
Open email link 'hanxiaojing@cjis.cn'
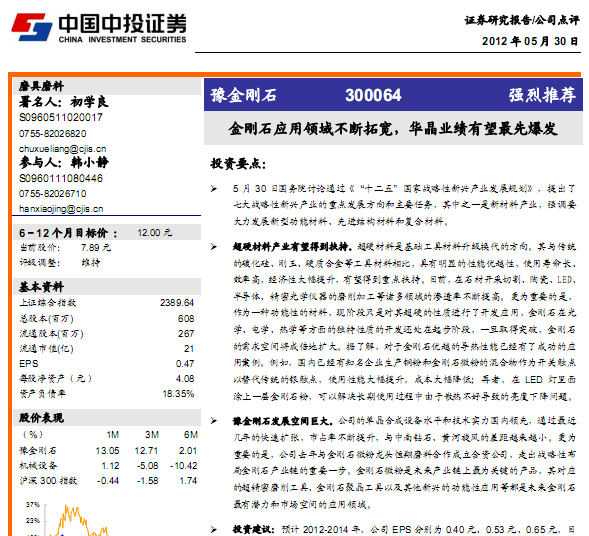(x=61, y=209)
